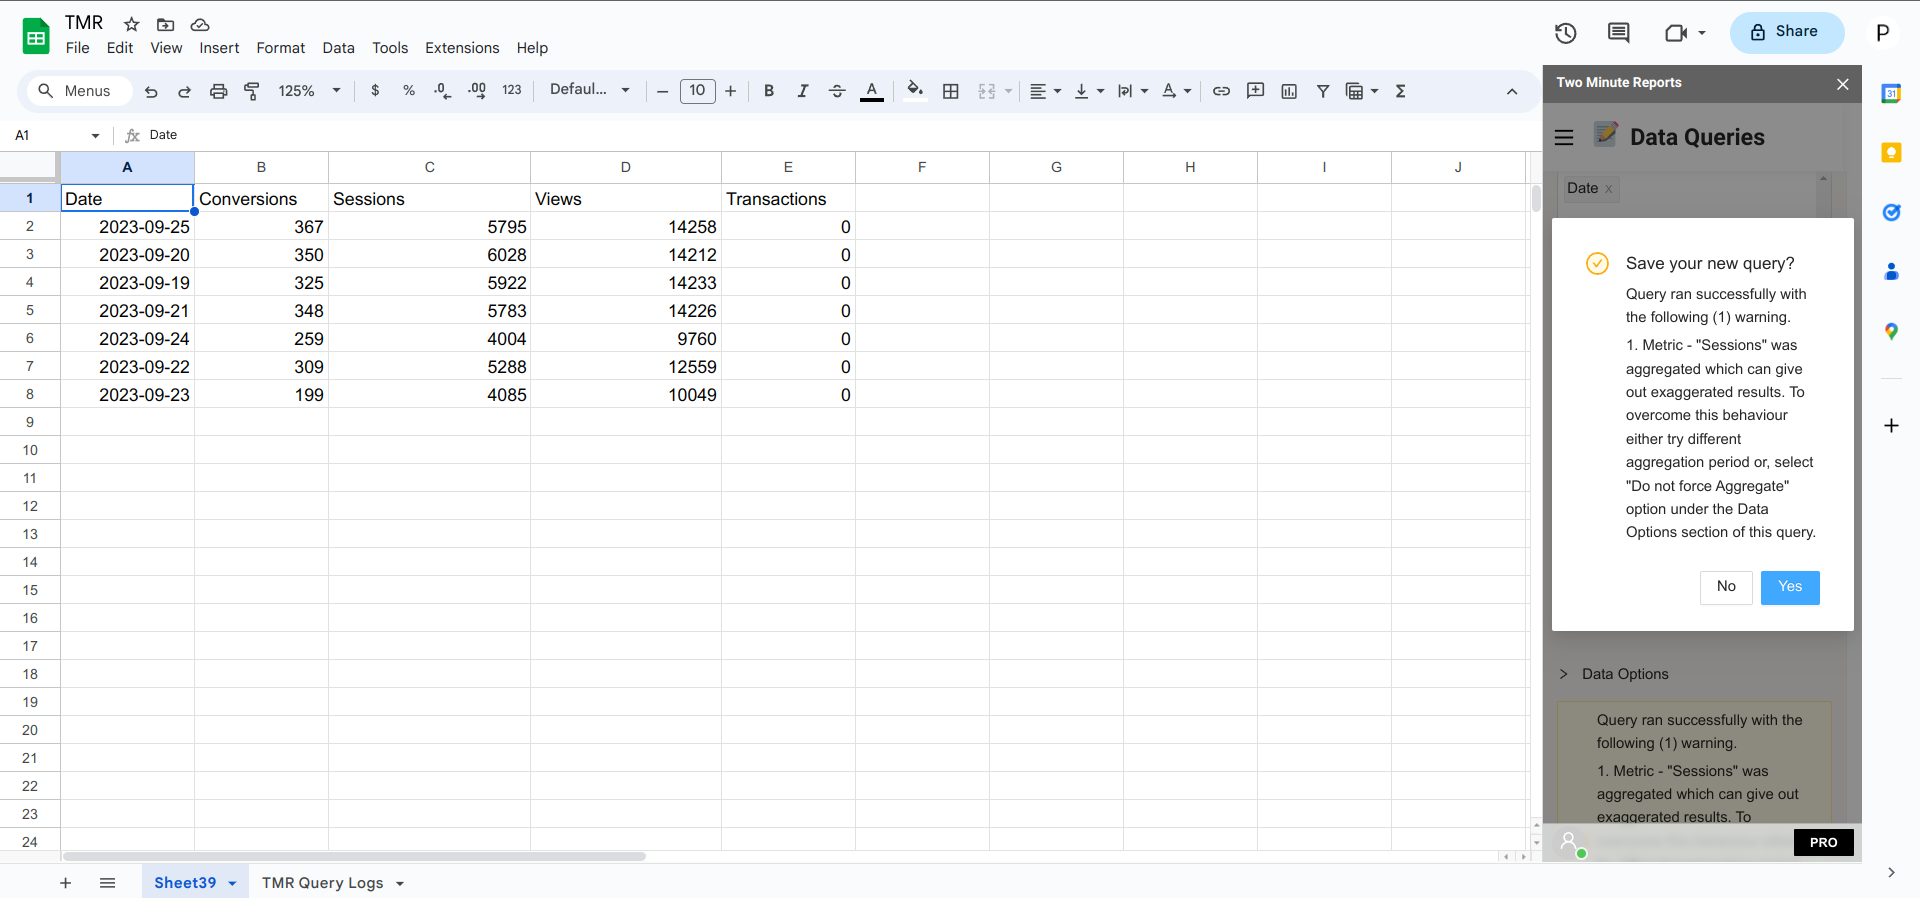Toggle italic formatting

(803, 91)
